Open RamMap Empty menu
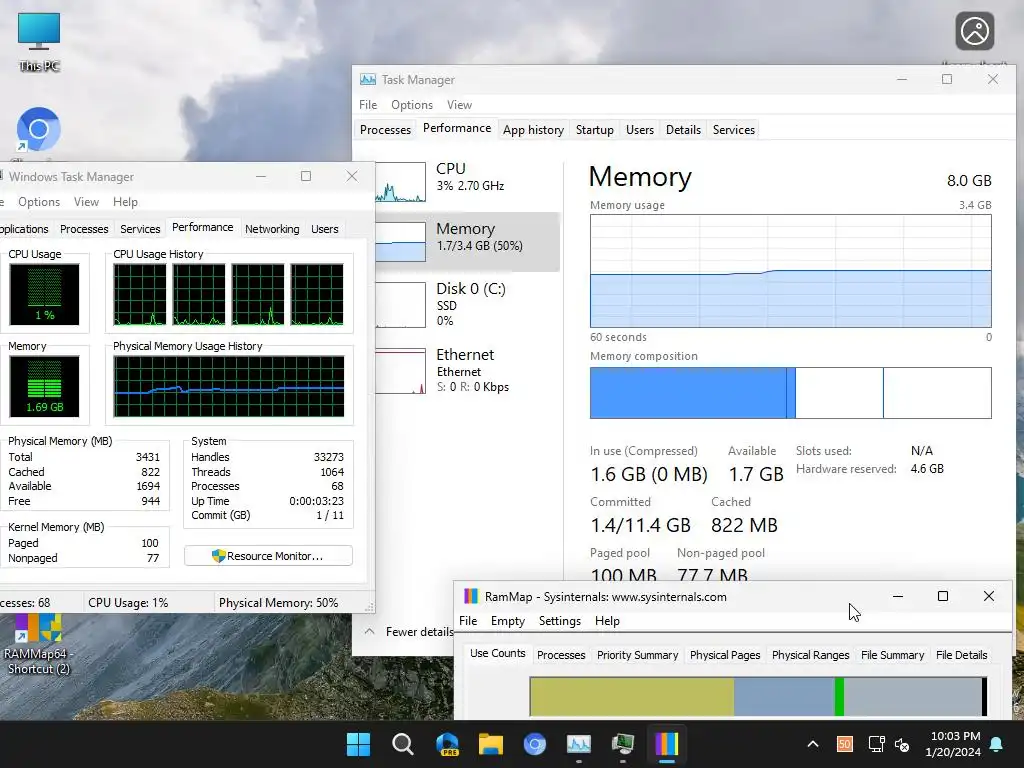The image size is (1024, 768). tap(507, 621)
